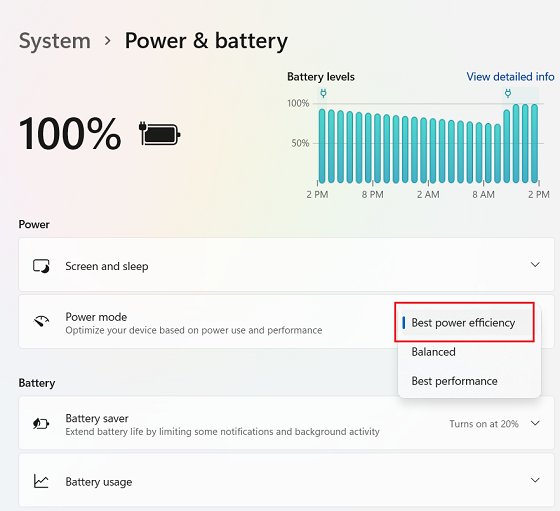
Task: Go back to System in breadcrumb
Action: coord(55,41)
